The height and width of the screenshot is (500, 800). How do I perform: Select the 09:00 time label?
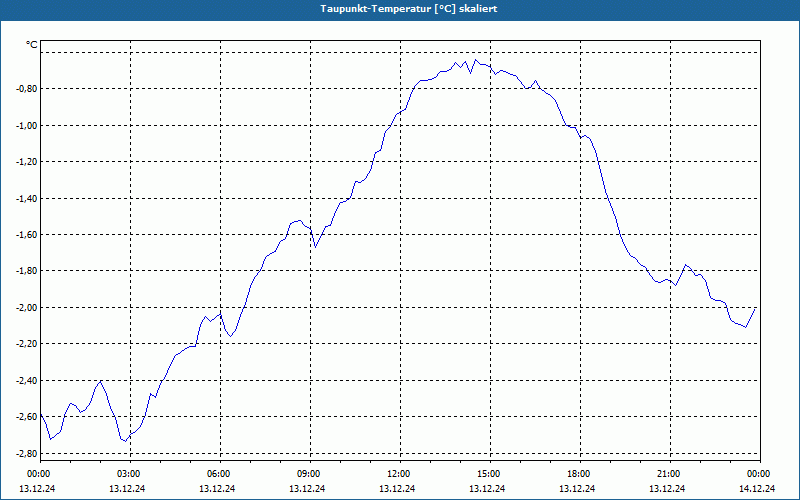click(x=310, y=474)
